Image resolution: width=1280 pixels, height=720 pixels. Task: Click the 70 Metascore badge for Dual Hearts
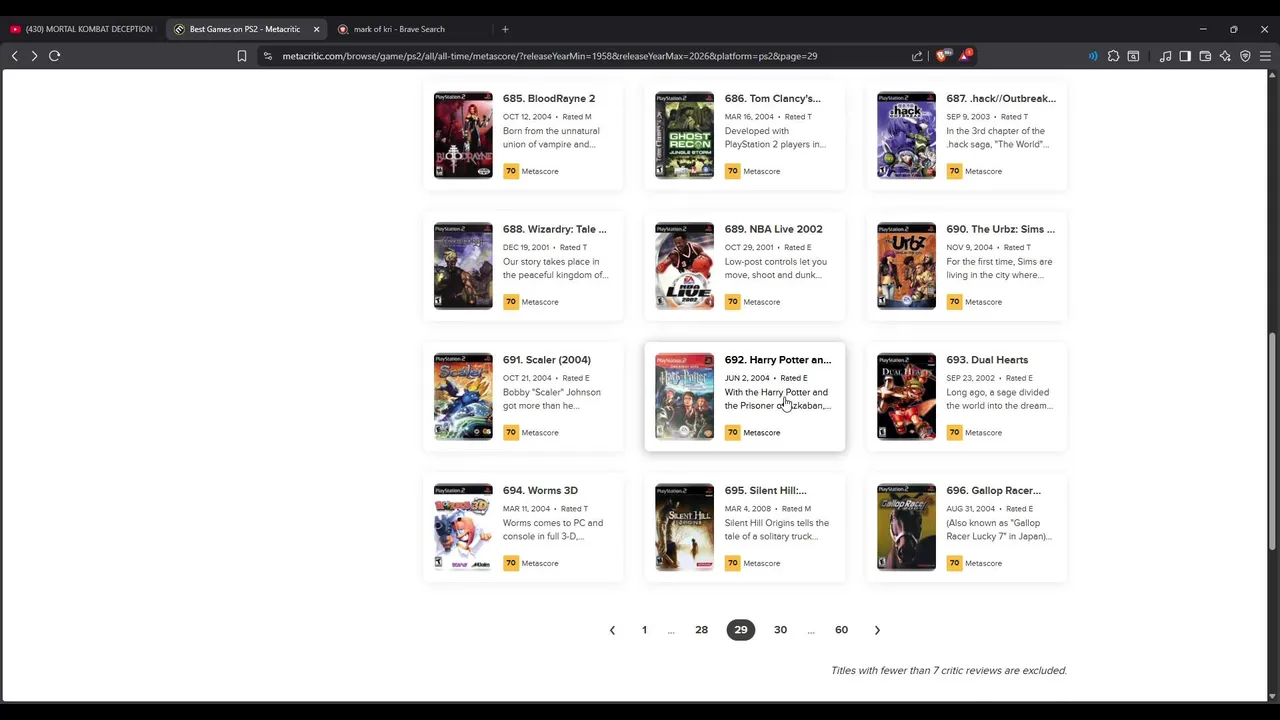tap(954, 433)
